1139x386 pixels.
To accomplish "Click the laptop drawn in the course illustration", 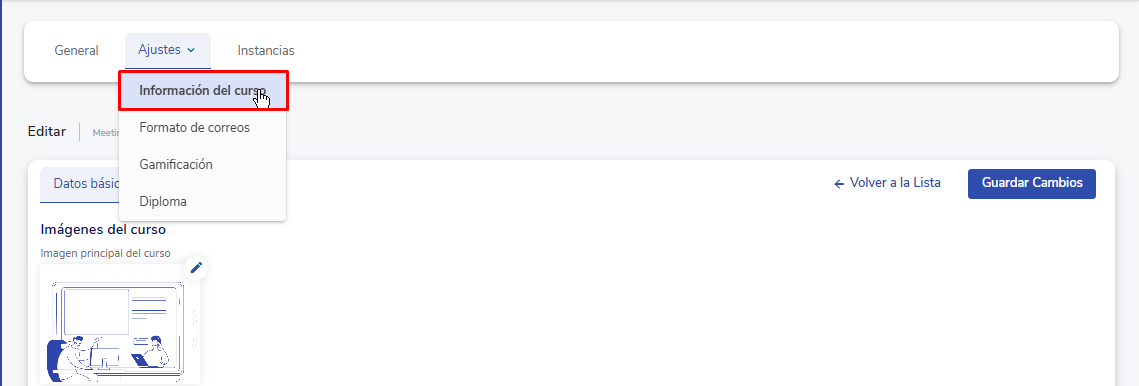I will point(139,359).
